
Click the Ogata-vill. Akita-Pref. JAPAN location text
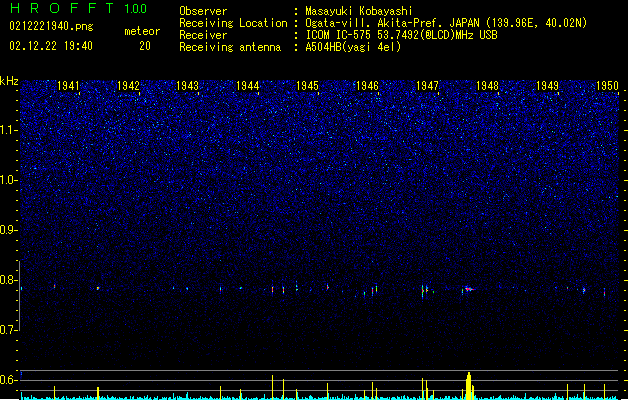coord(446,23)
